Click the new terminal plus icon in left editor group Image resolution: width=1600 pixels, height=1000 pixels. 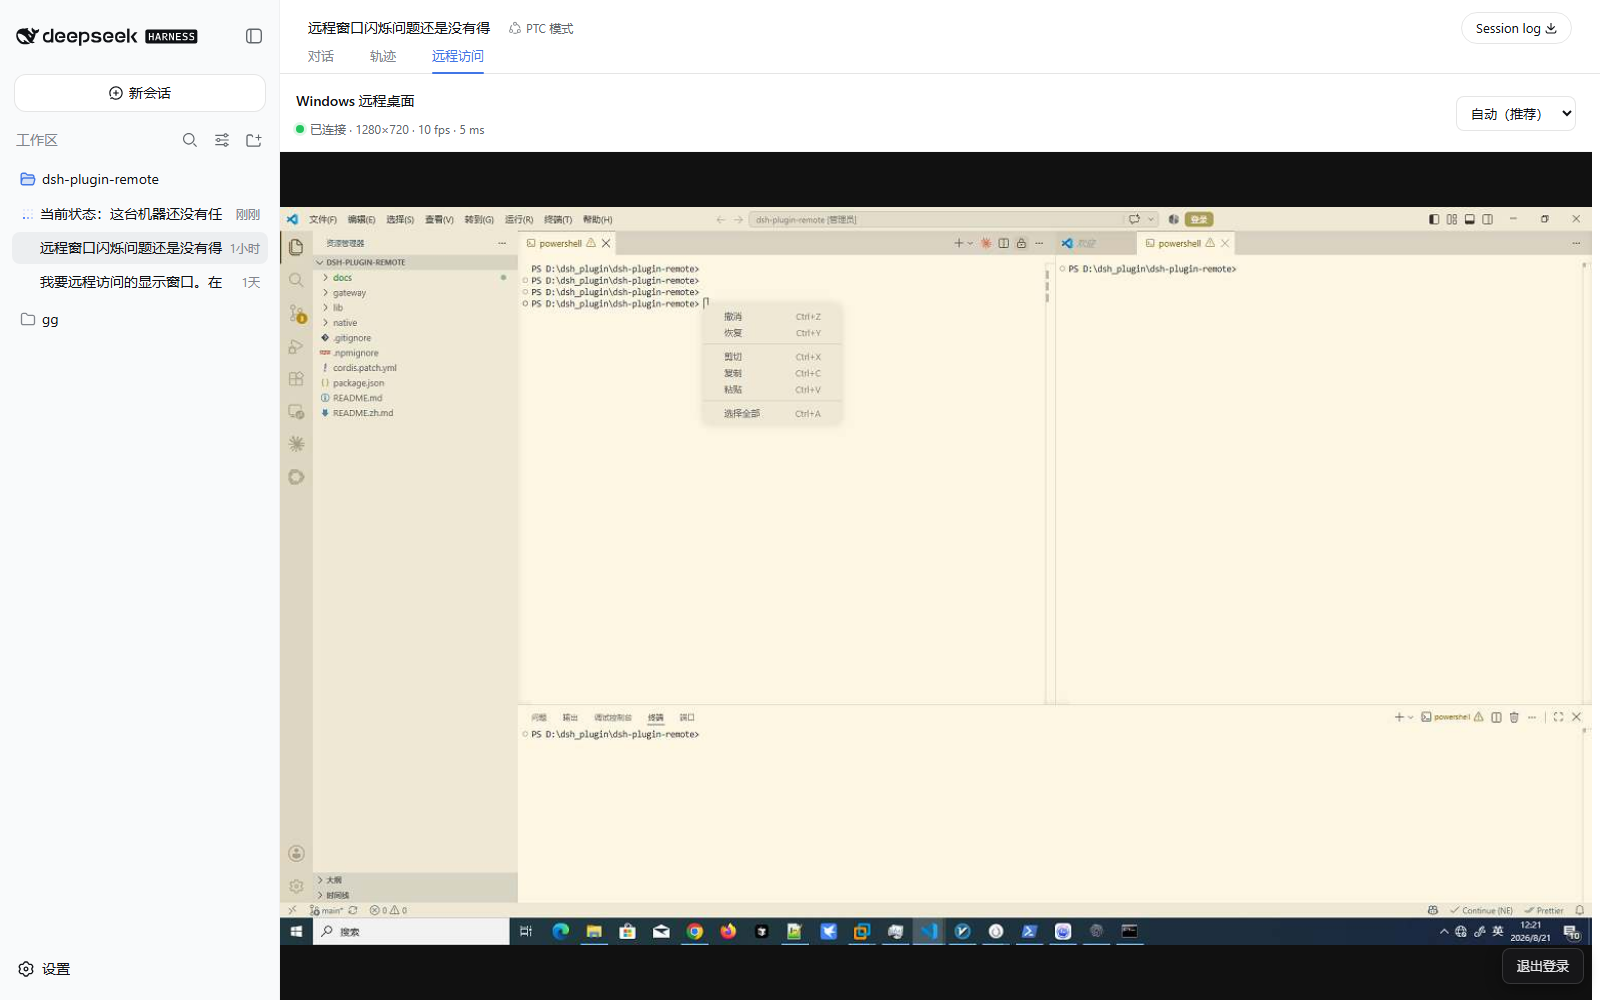click(x=958, y=243)
